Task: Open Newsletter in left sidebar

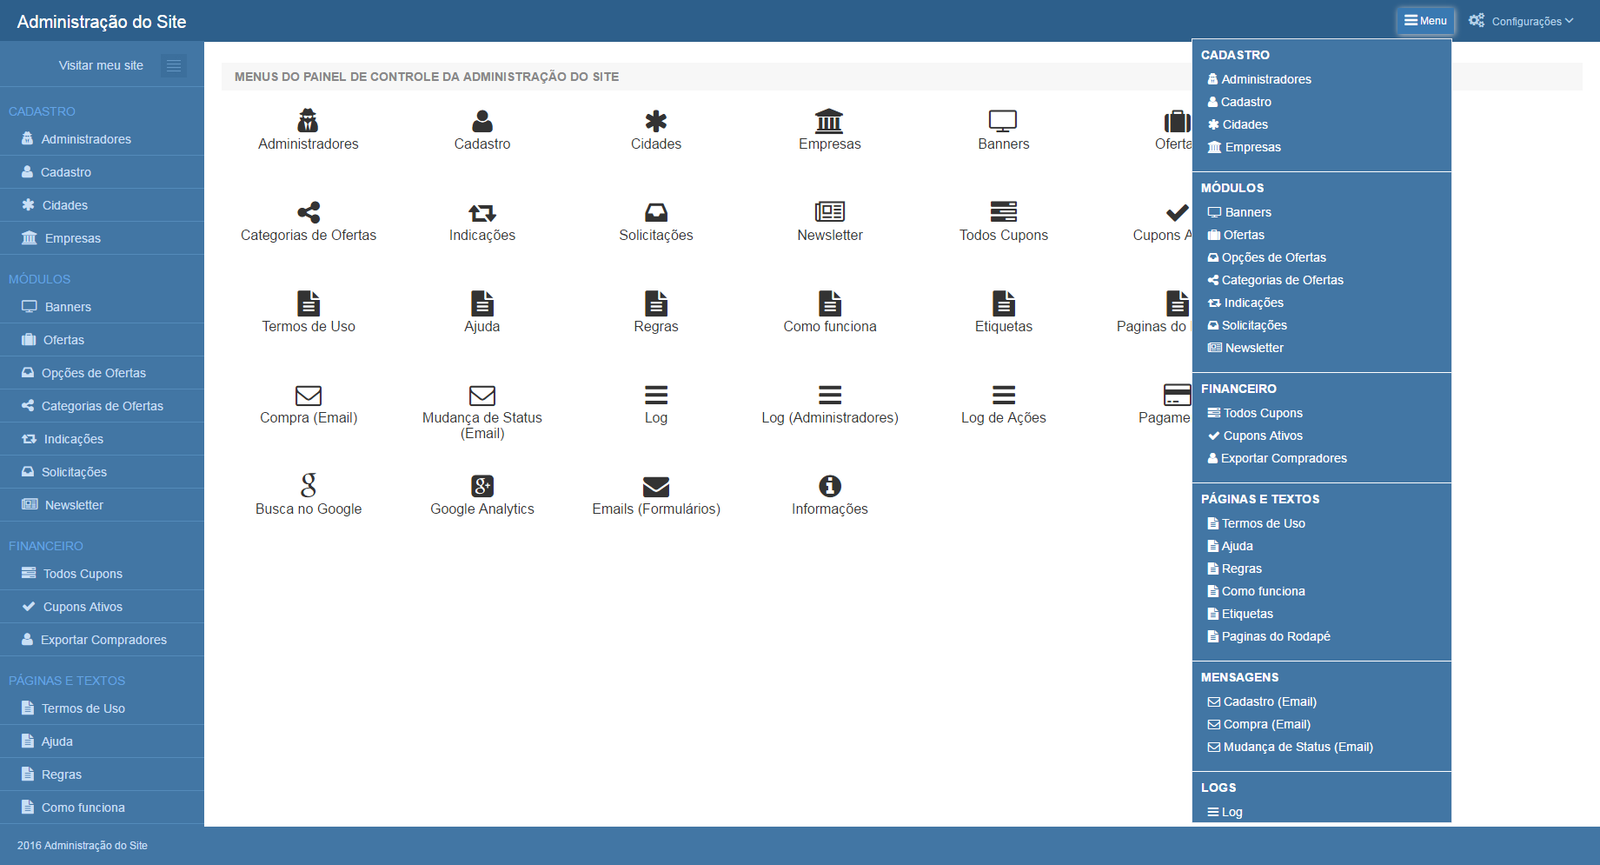Action: (x=102, y=505)
